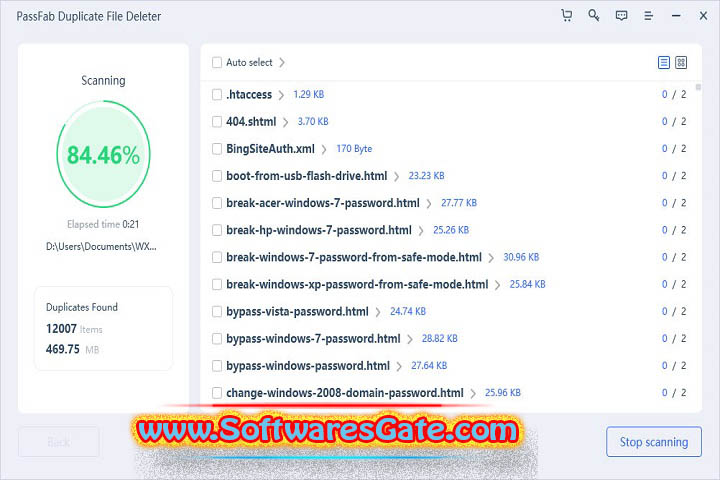Screen dimensions: 720x480
Task: Click the 469.75 MB duplicates size
Action: coord(72,349)
